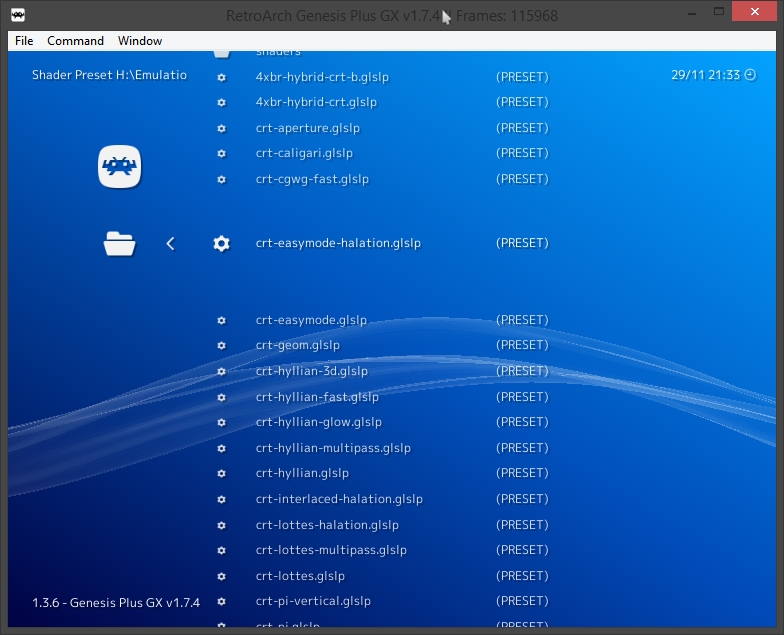Click the 1.3.6 Genesis Plus GX version text
The height and width of the screenshot is (635, 784).
pos(116,603)
